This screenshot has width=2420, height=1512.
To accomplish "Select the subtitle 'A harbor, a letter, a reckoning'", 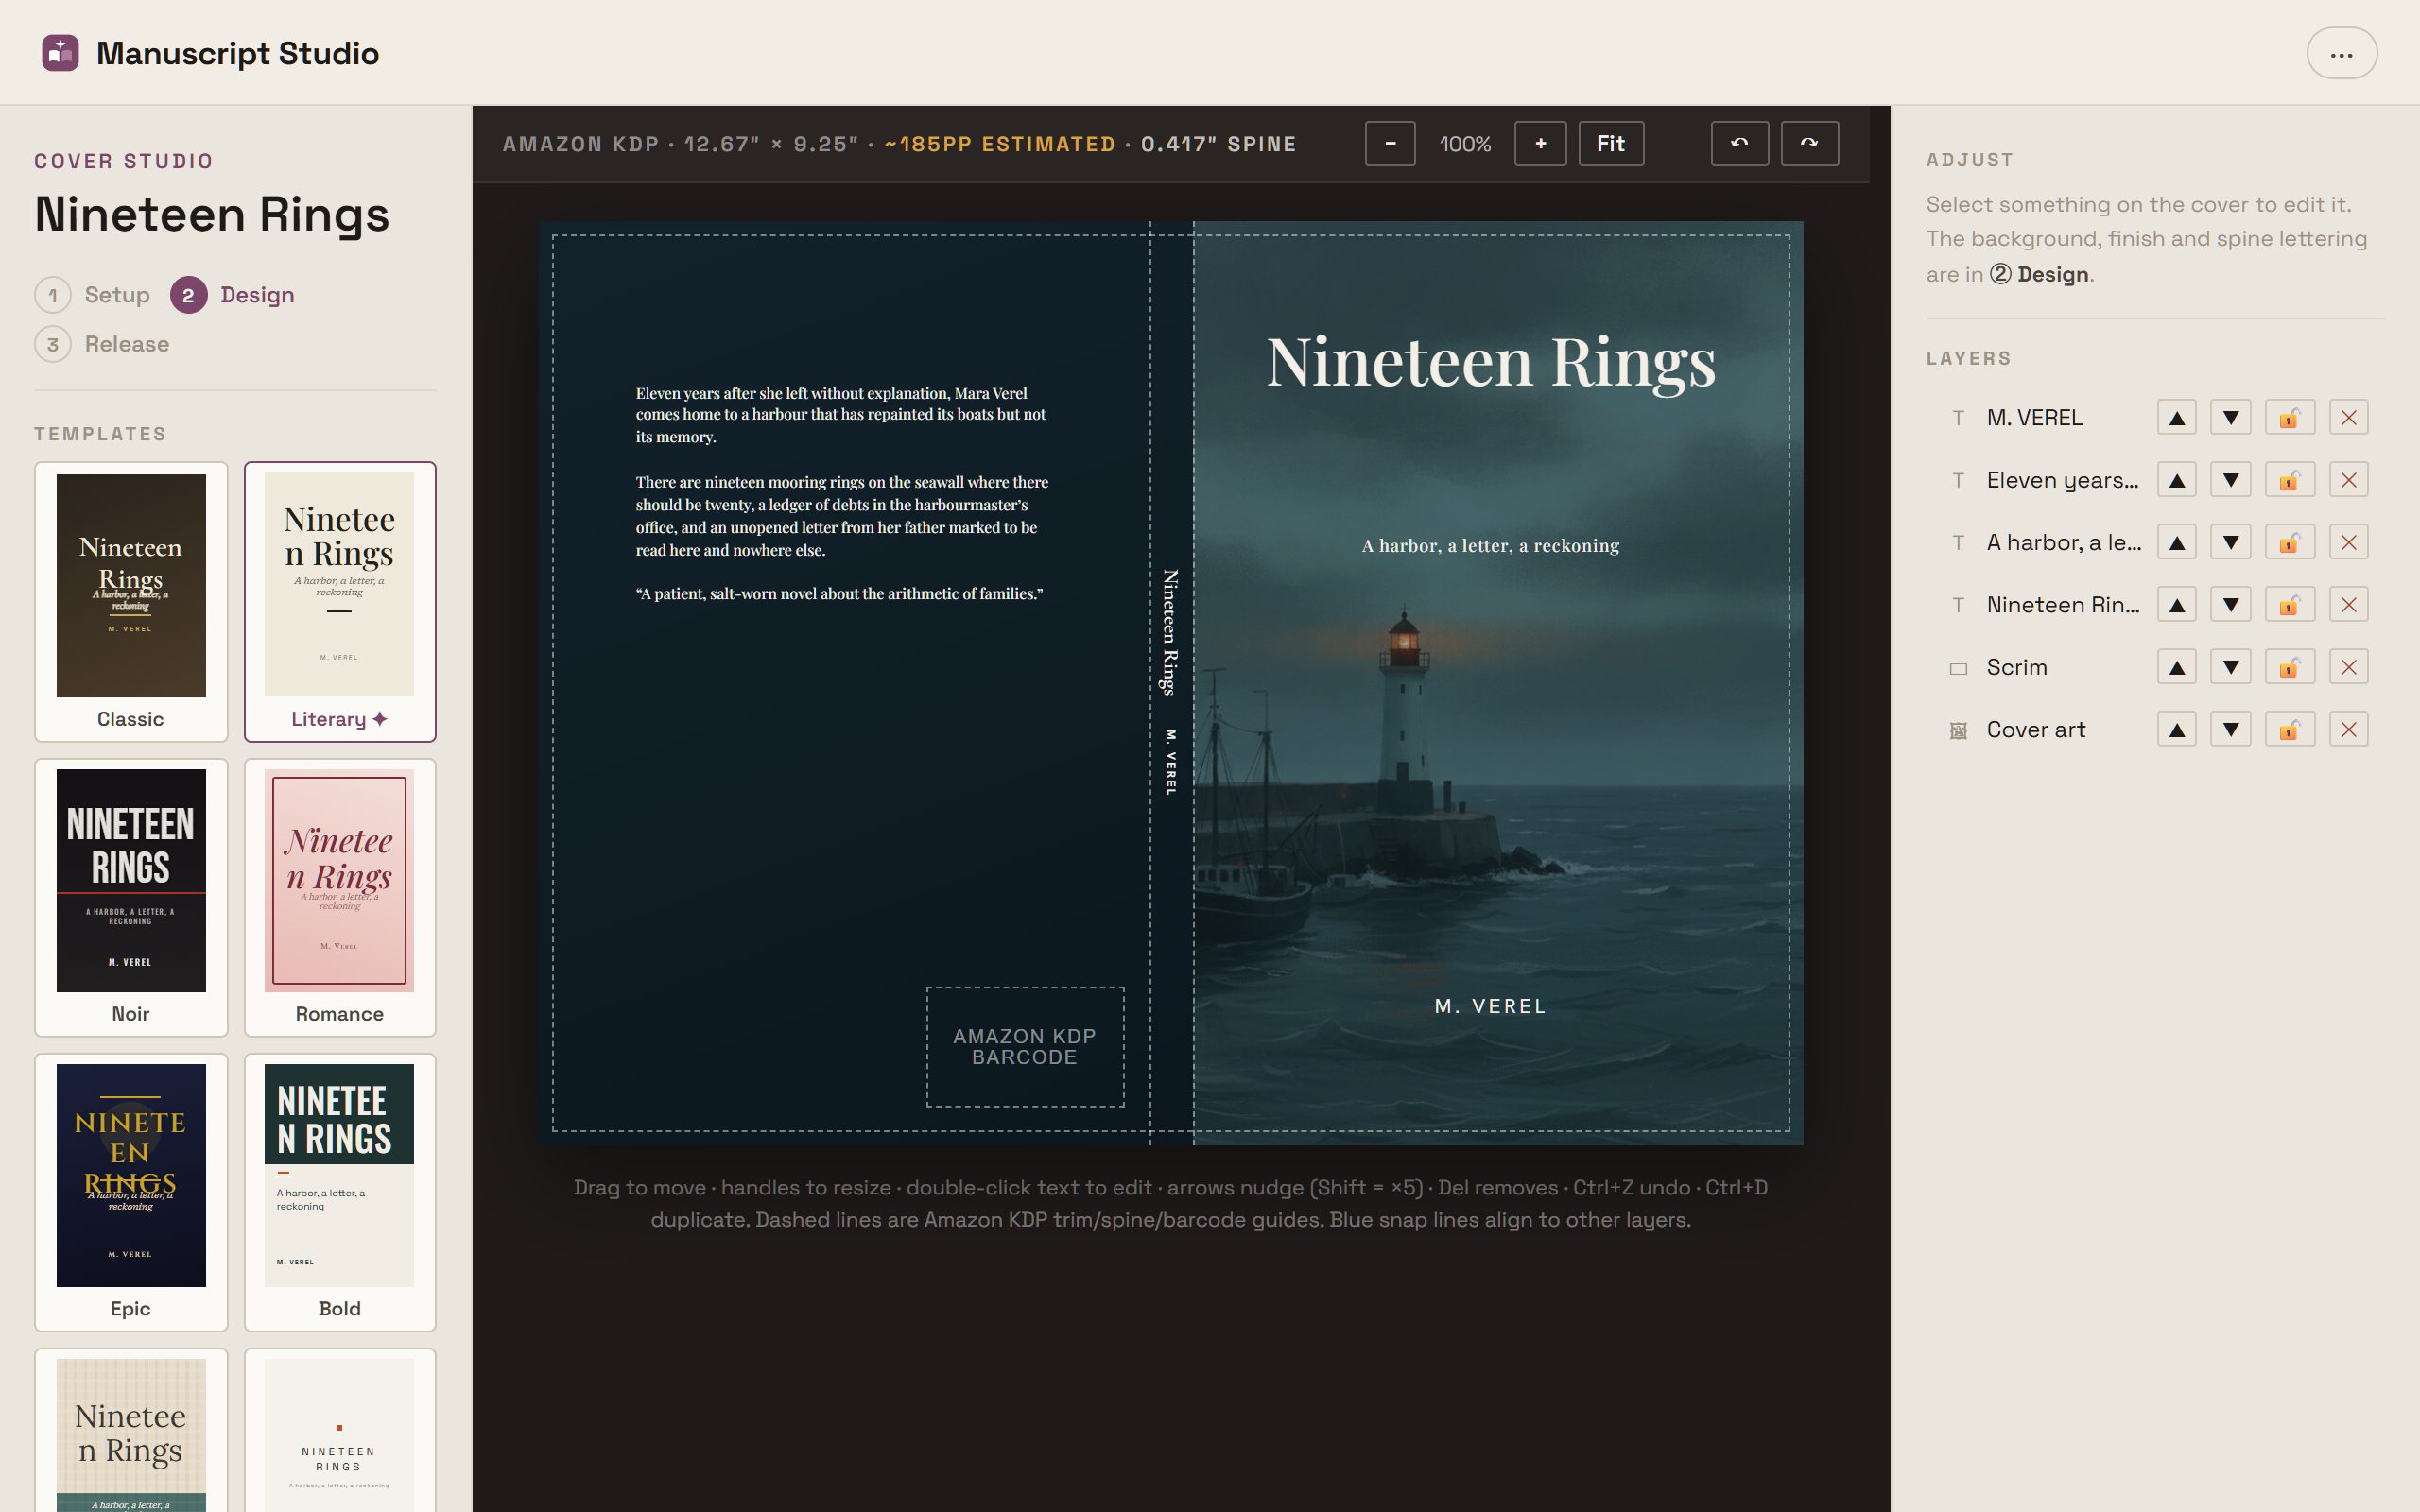I will pos(1490,546).
